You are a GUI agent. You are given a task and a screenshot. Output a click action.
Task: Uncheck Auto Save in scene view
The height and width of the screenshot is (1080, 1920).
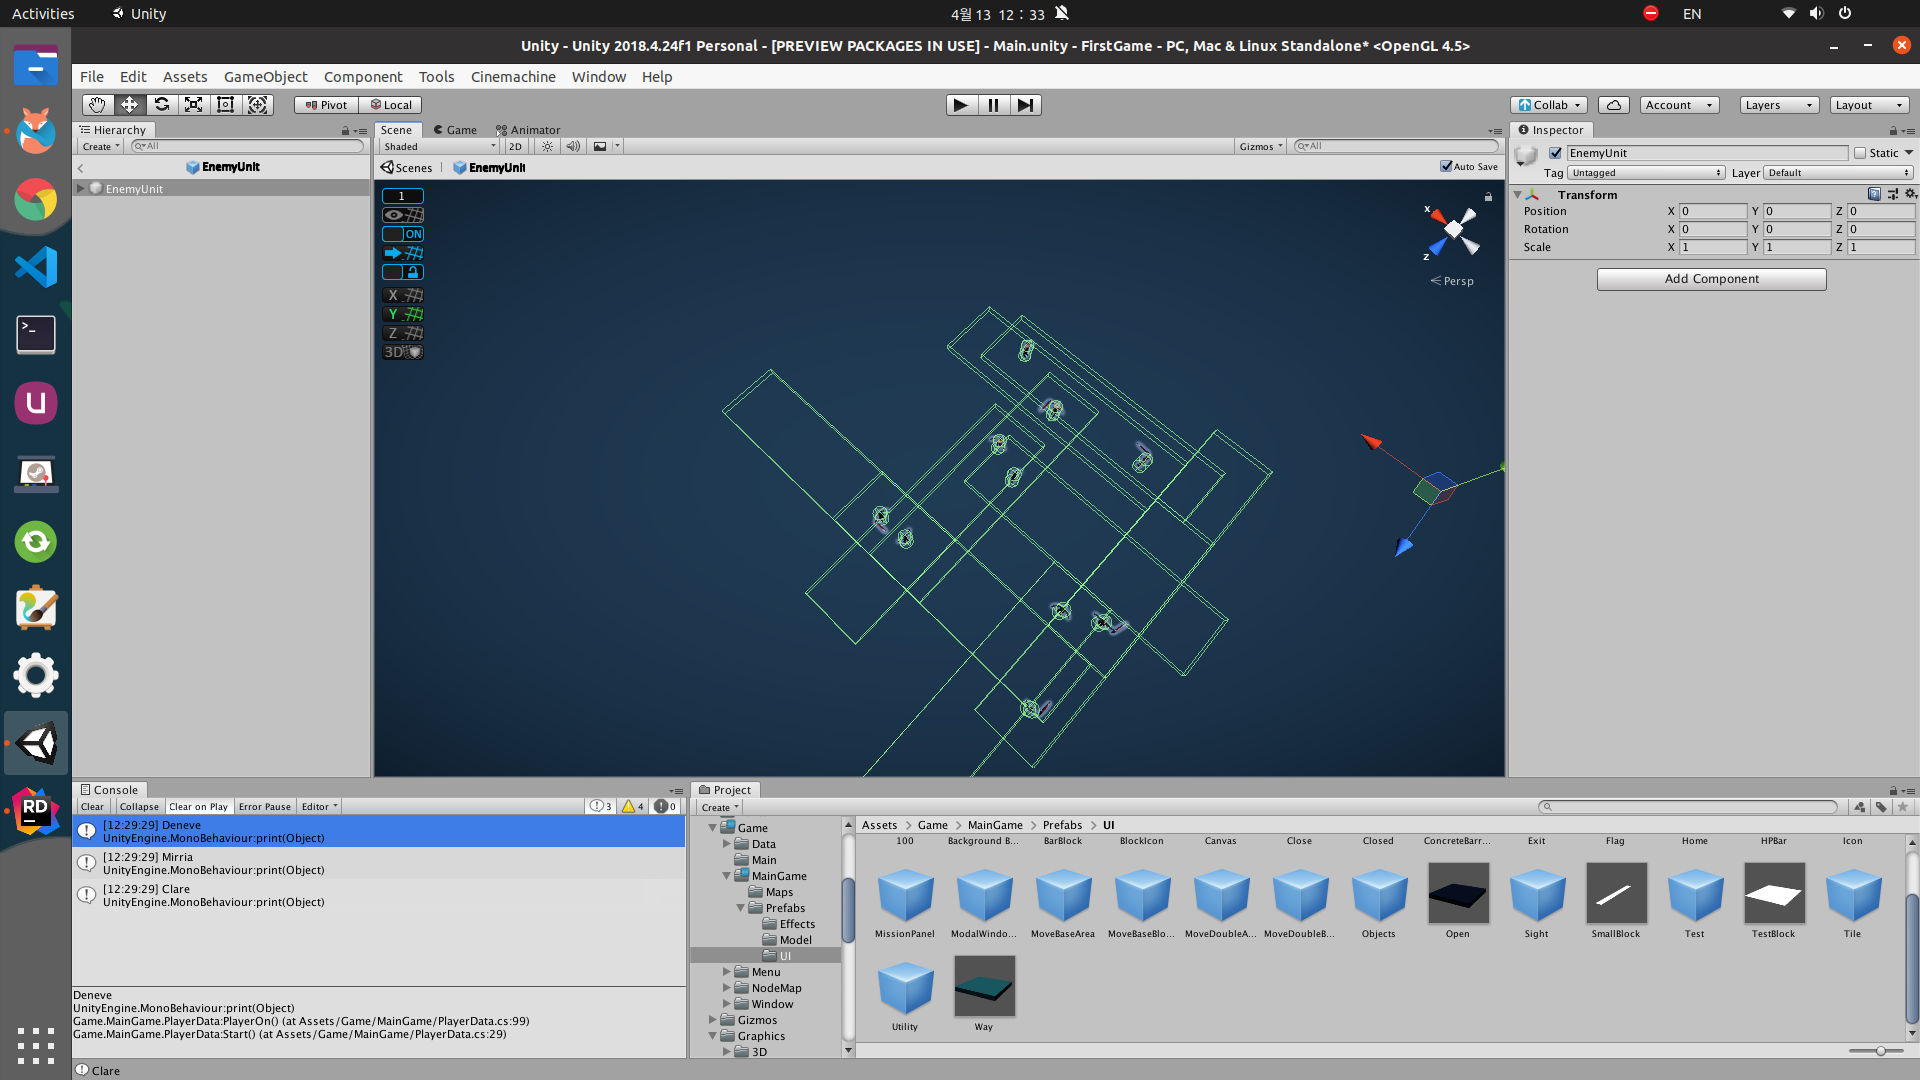tap(1446, 166)
